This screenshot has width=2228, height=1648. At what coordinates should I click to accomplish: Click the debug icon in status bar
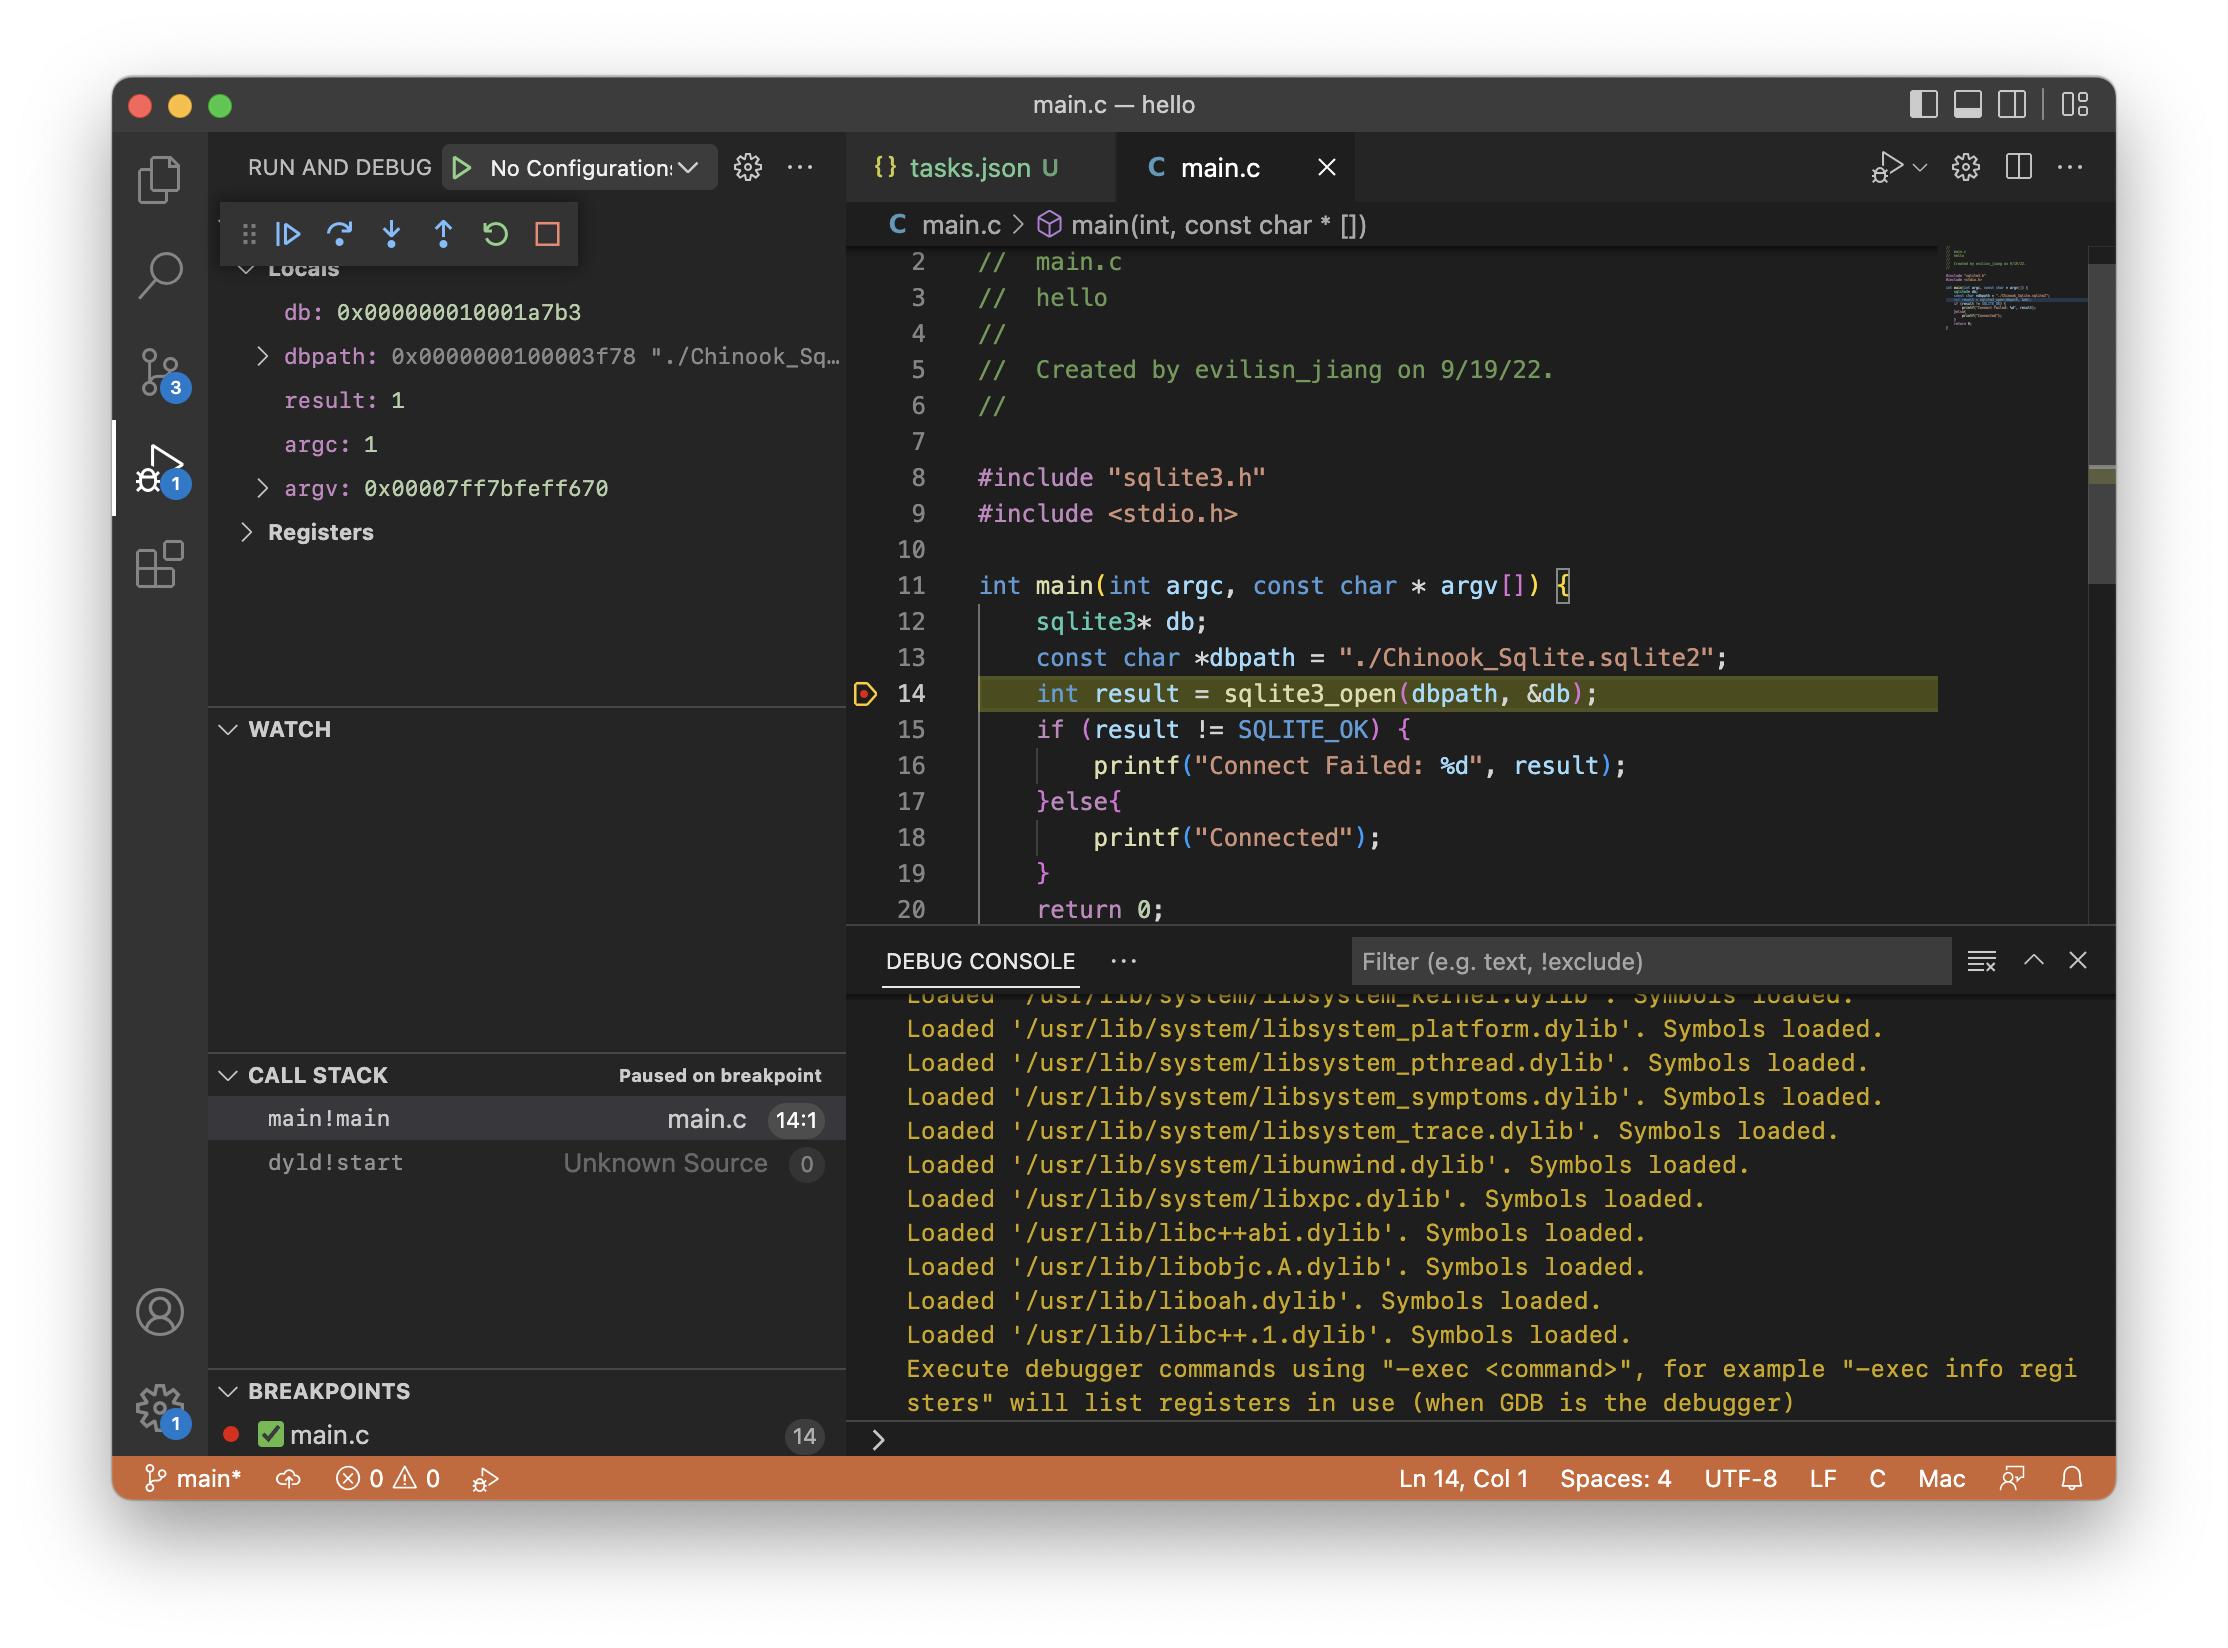[486, 1479]
